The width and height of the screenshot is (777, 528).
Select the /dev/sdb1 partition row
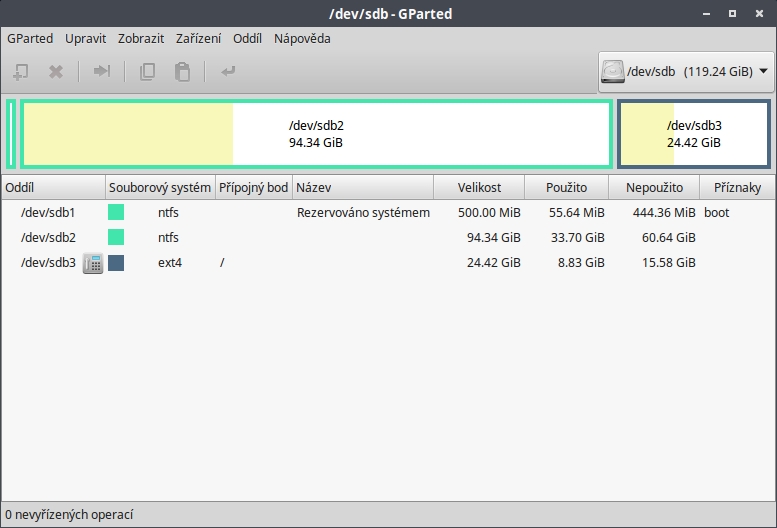[x=388, y=212]
